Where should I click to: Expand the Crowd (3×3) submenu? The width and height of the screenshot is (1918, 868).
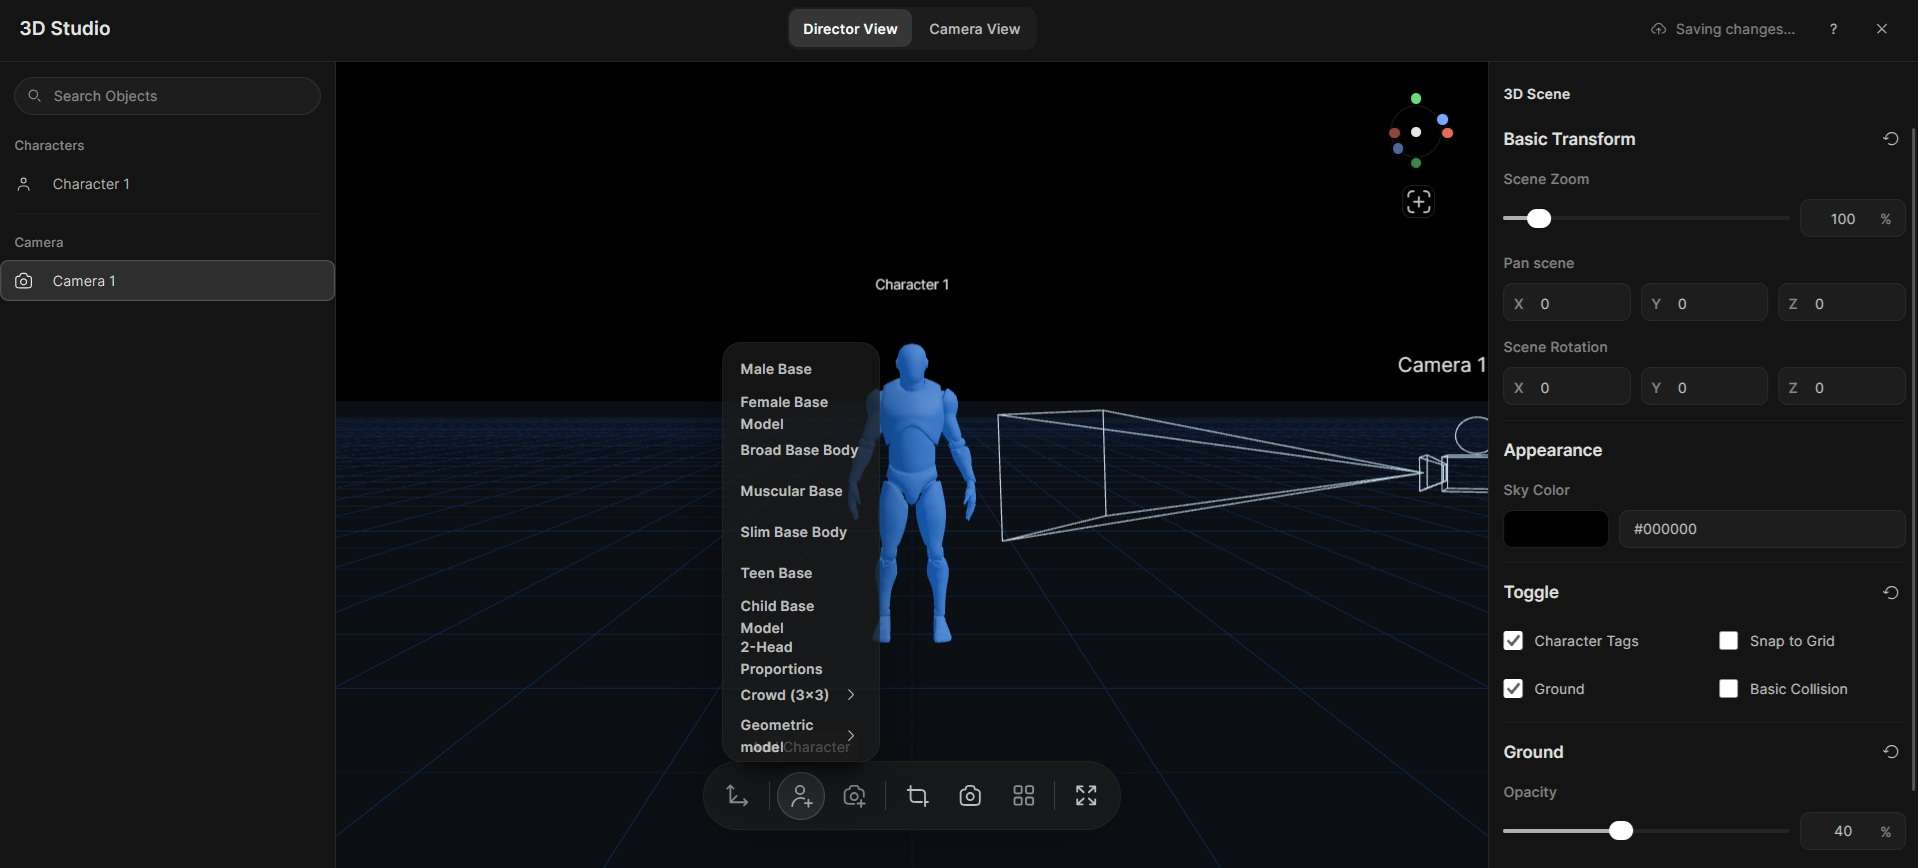(x=799, y=695)
